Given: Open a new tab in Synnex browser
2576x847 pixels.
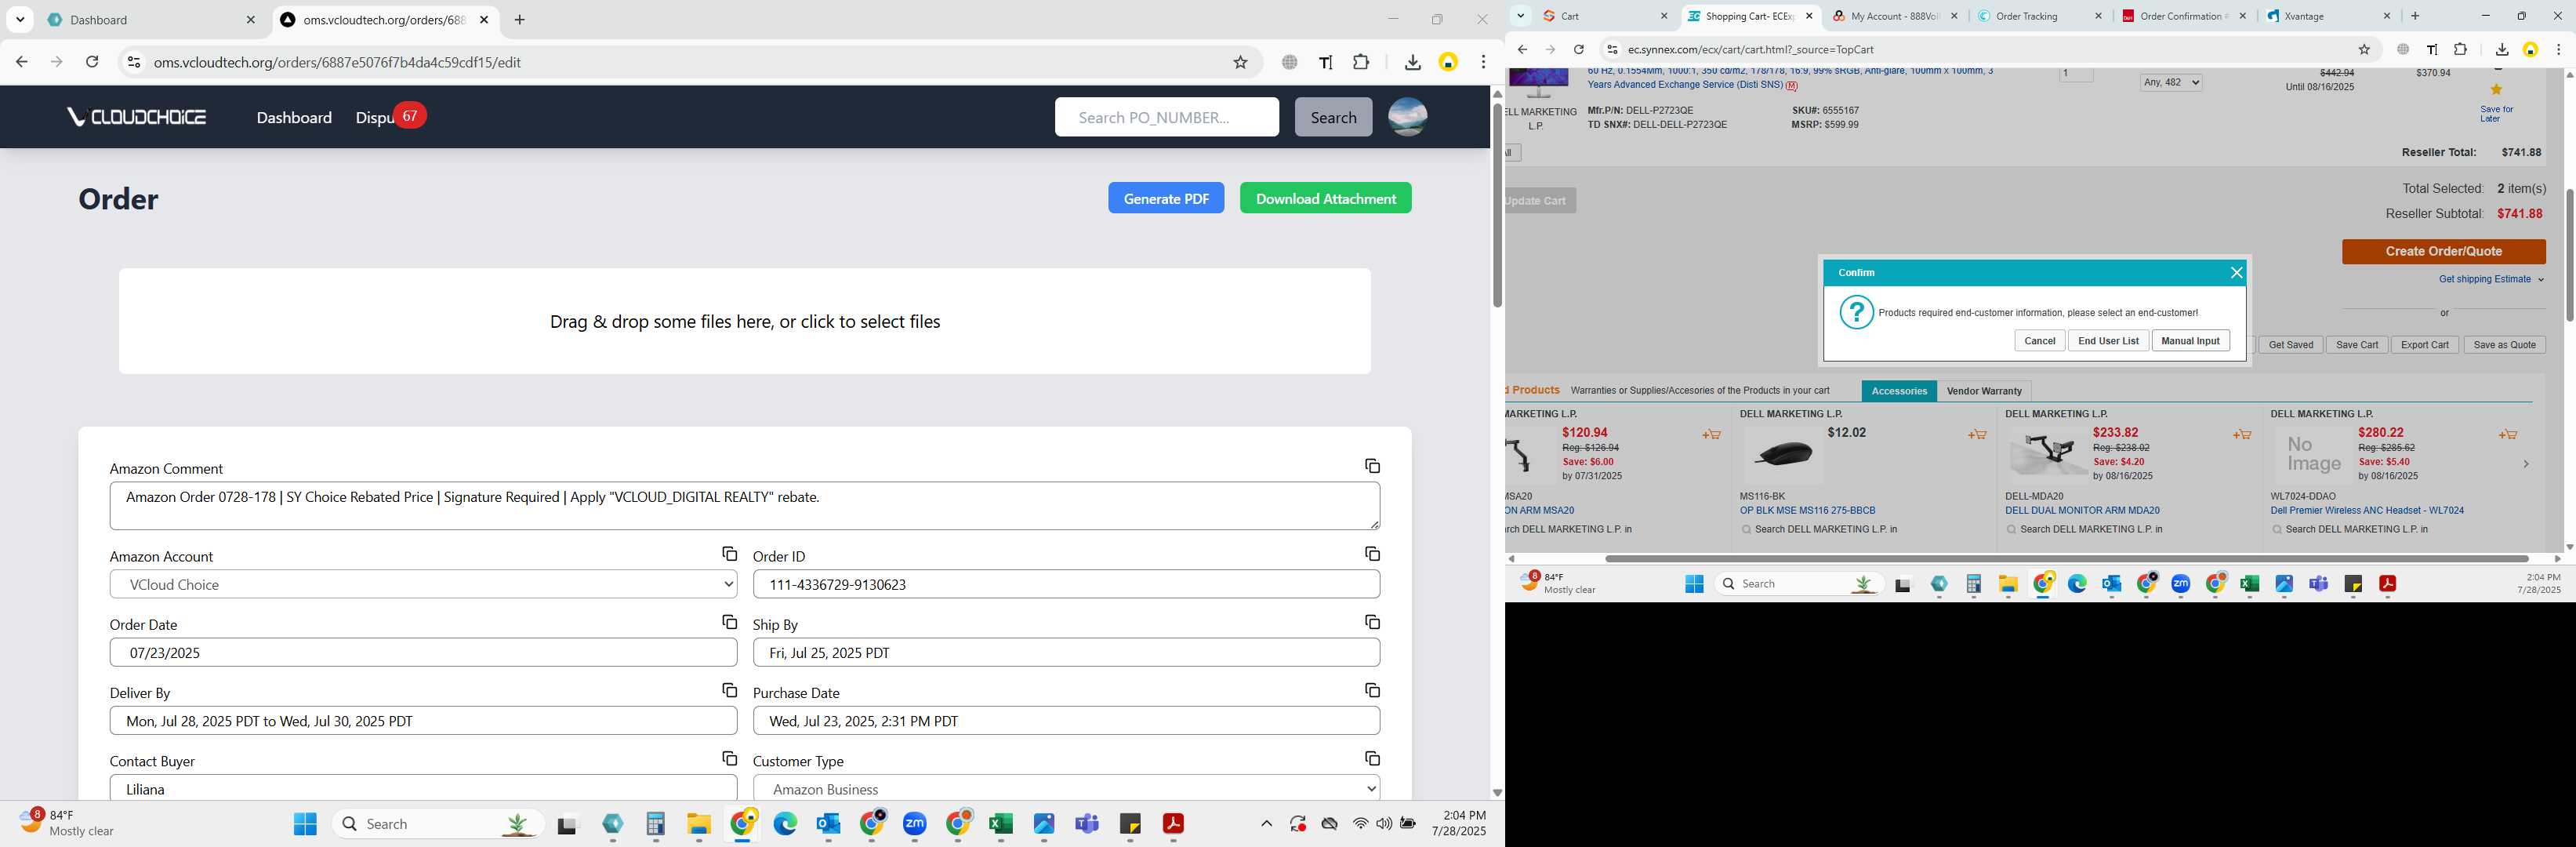Looking at the screenshot, I should coord(2415,16).
